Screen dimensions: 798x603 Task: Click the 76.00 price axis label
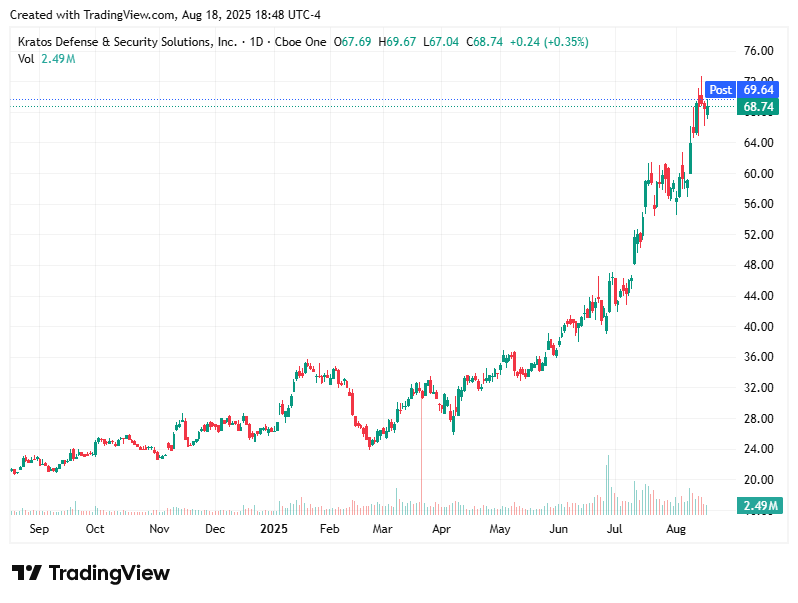[x=758, y=51]
